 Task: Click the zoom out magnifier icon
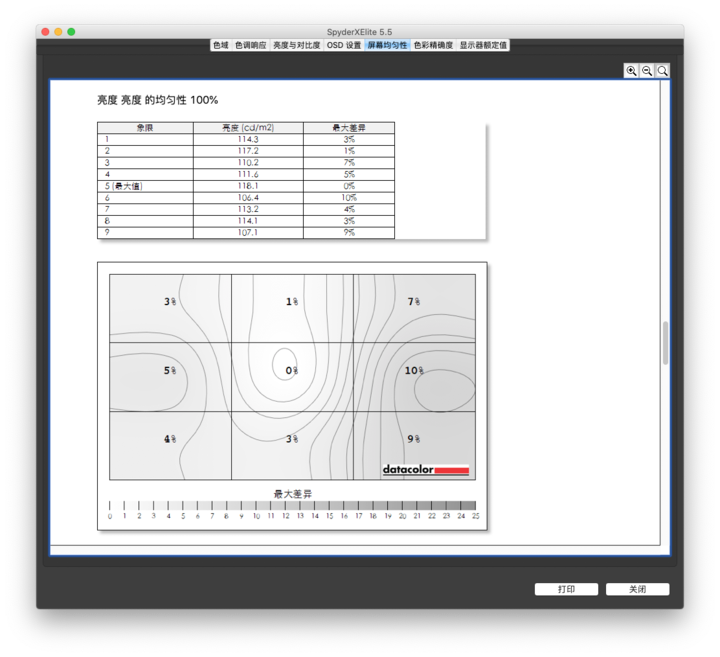[647, 71]
